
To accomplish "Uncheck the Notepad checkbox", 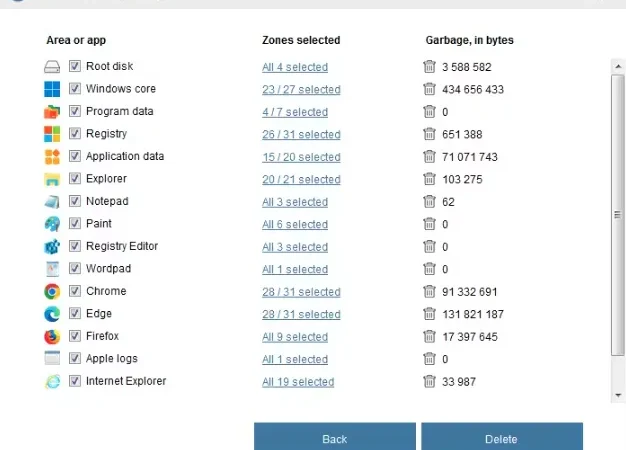I will click(x=75, y=201).
